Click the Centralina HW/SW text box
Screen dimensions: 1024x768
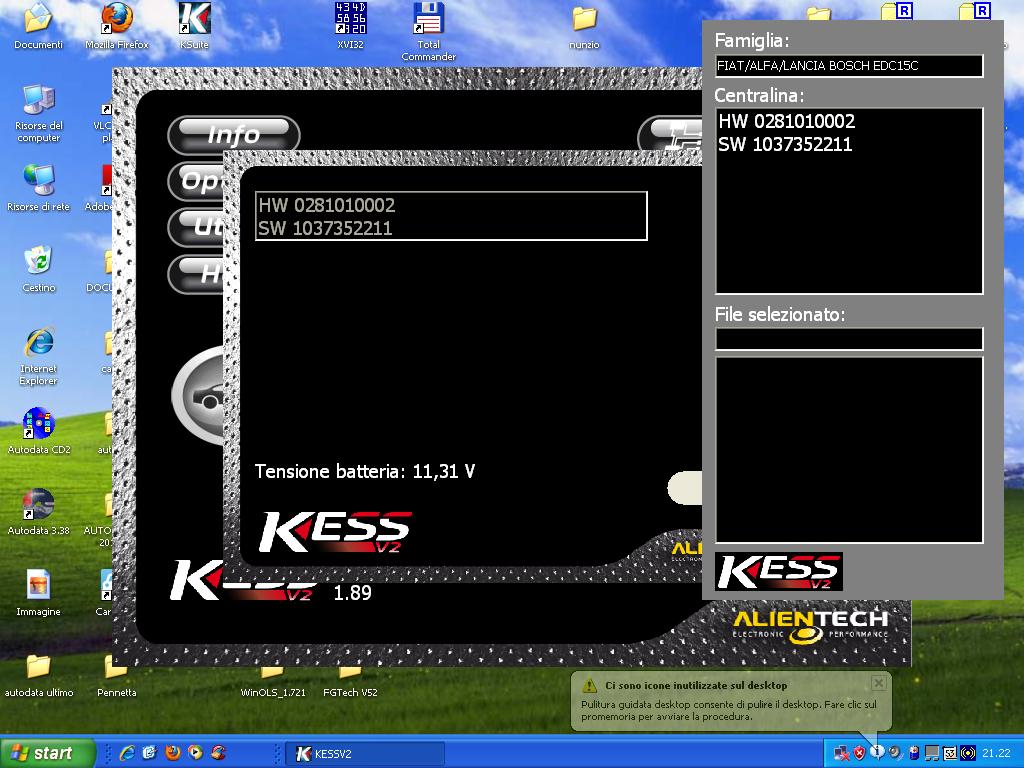point(849,201)
